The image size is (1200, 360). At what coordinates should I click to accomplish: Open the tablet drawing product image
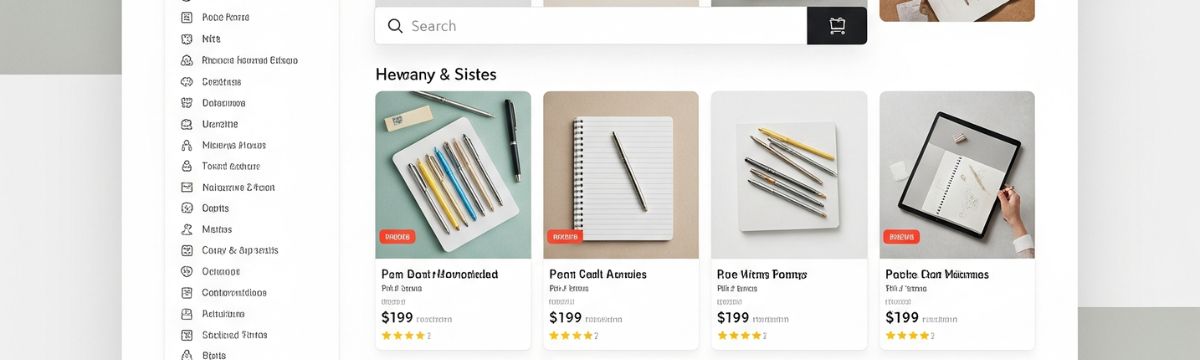tap(957, 175)
